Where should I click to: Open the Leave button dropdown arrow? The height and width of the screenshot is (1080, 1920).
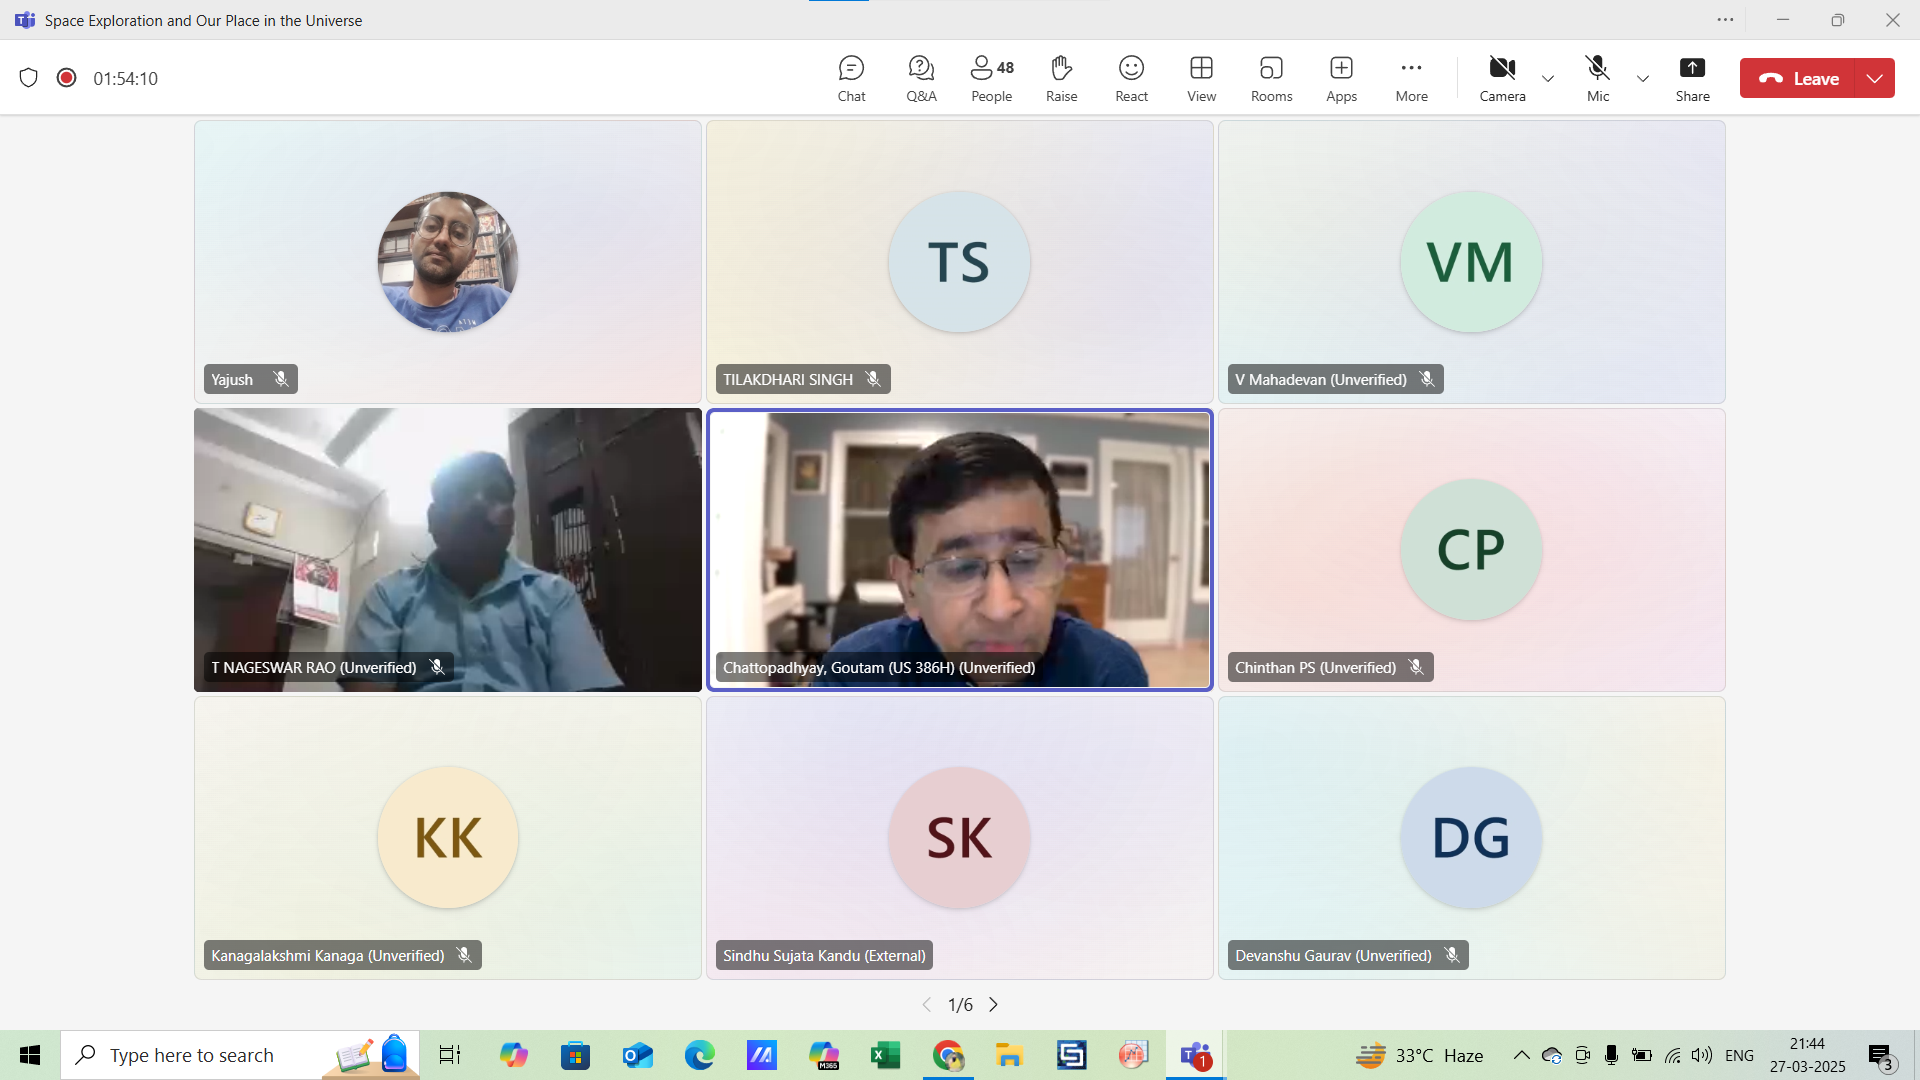[1875, 78]
